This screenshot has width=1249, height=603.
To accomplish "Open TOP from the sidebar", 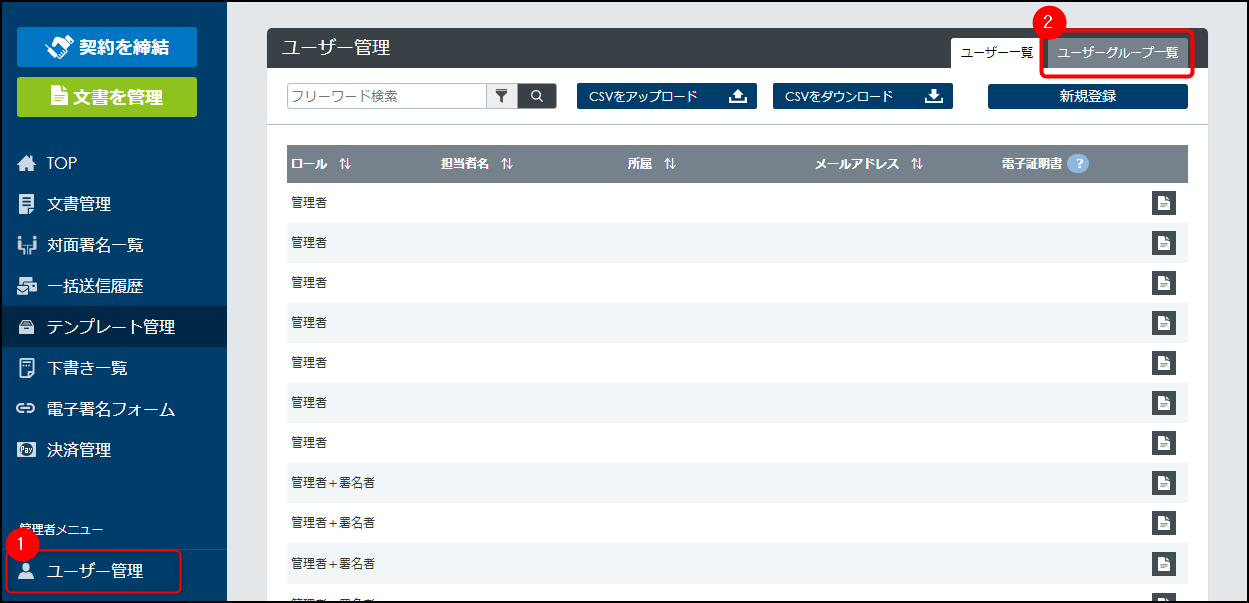I will point(61,163).
